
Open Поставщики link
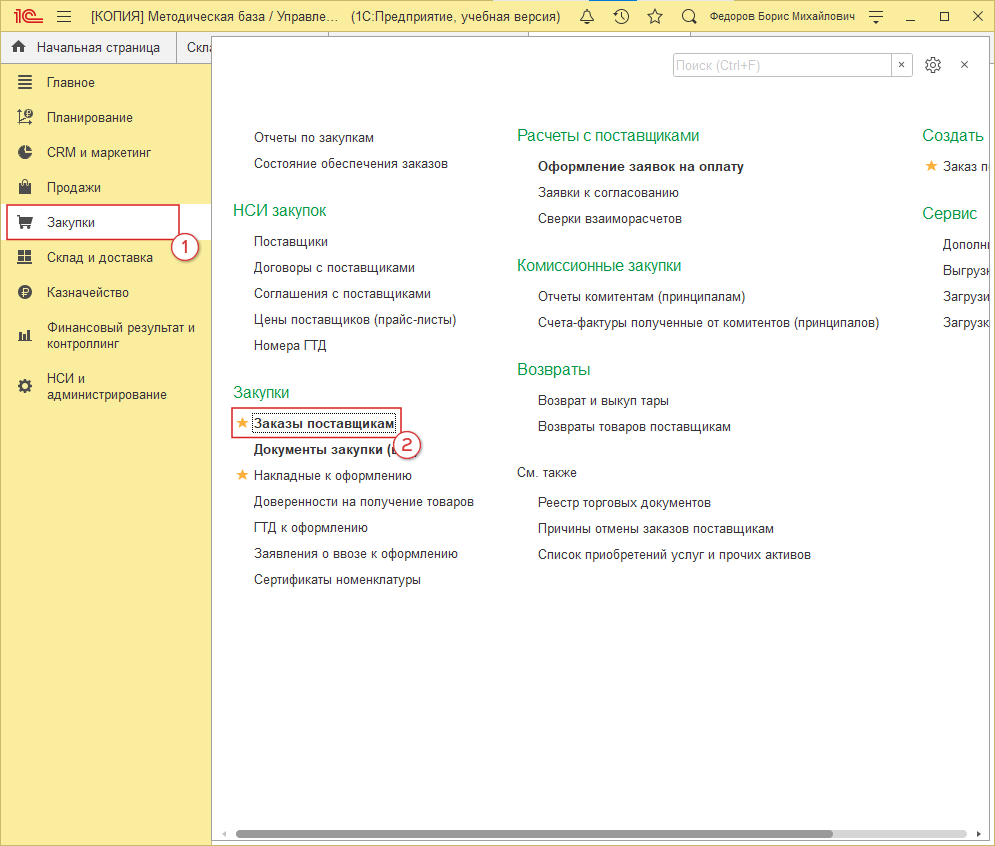[x=290, y=241]
